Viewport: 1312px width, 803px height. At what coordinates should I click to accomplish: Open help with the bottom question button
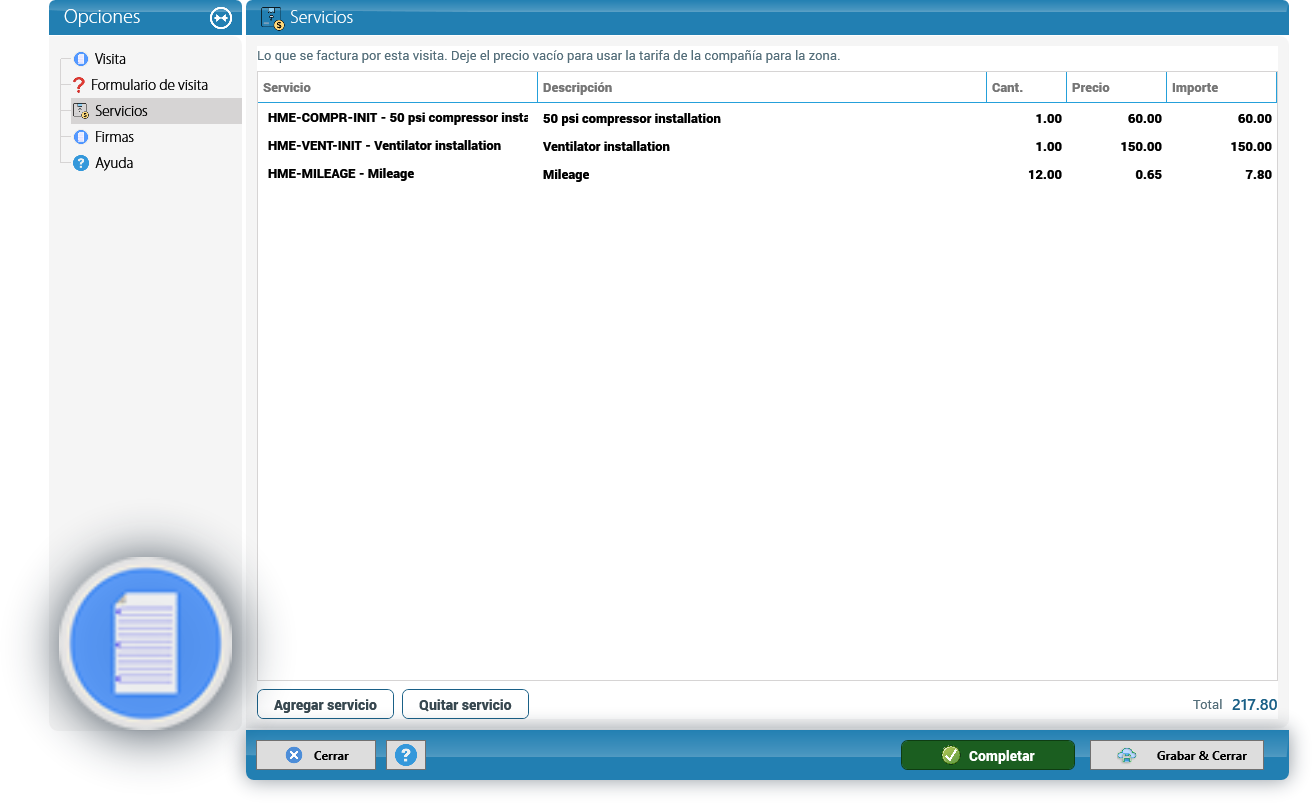[x=406, y=756]
